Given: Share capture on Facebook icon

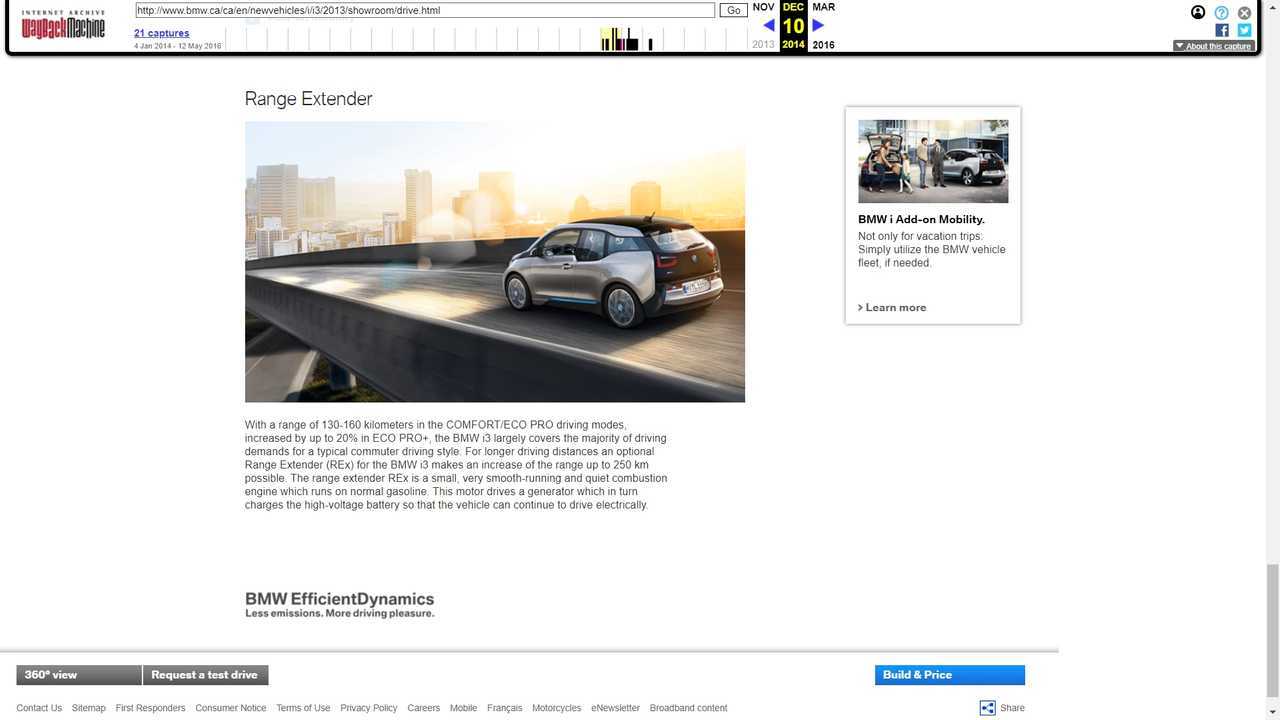Looking at the screenshot, I should click(1222, 30).
